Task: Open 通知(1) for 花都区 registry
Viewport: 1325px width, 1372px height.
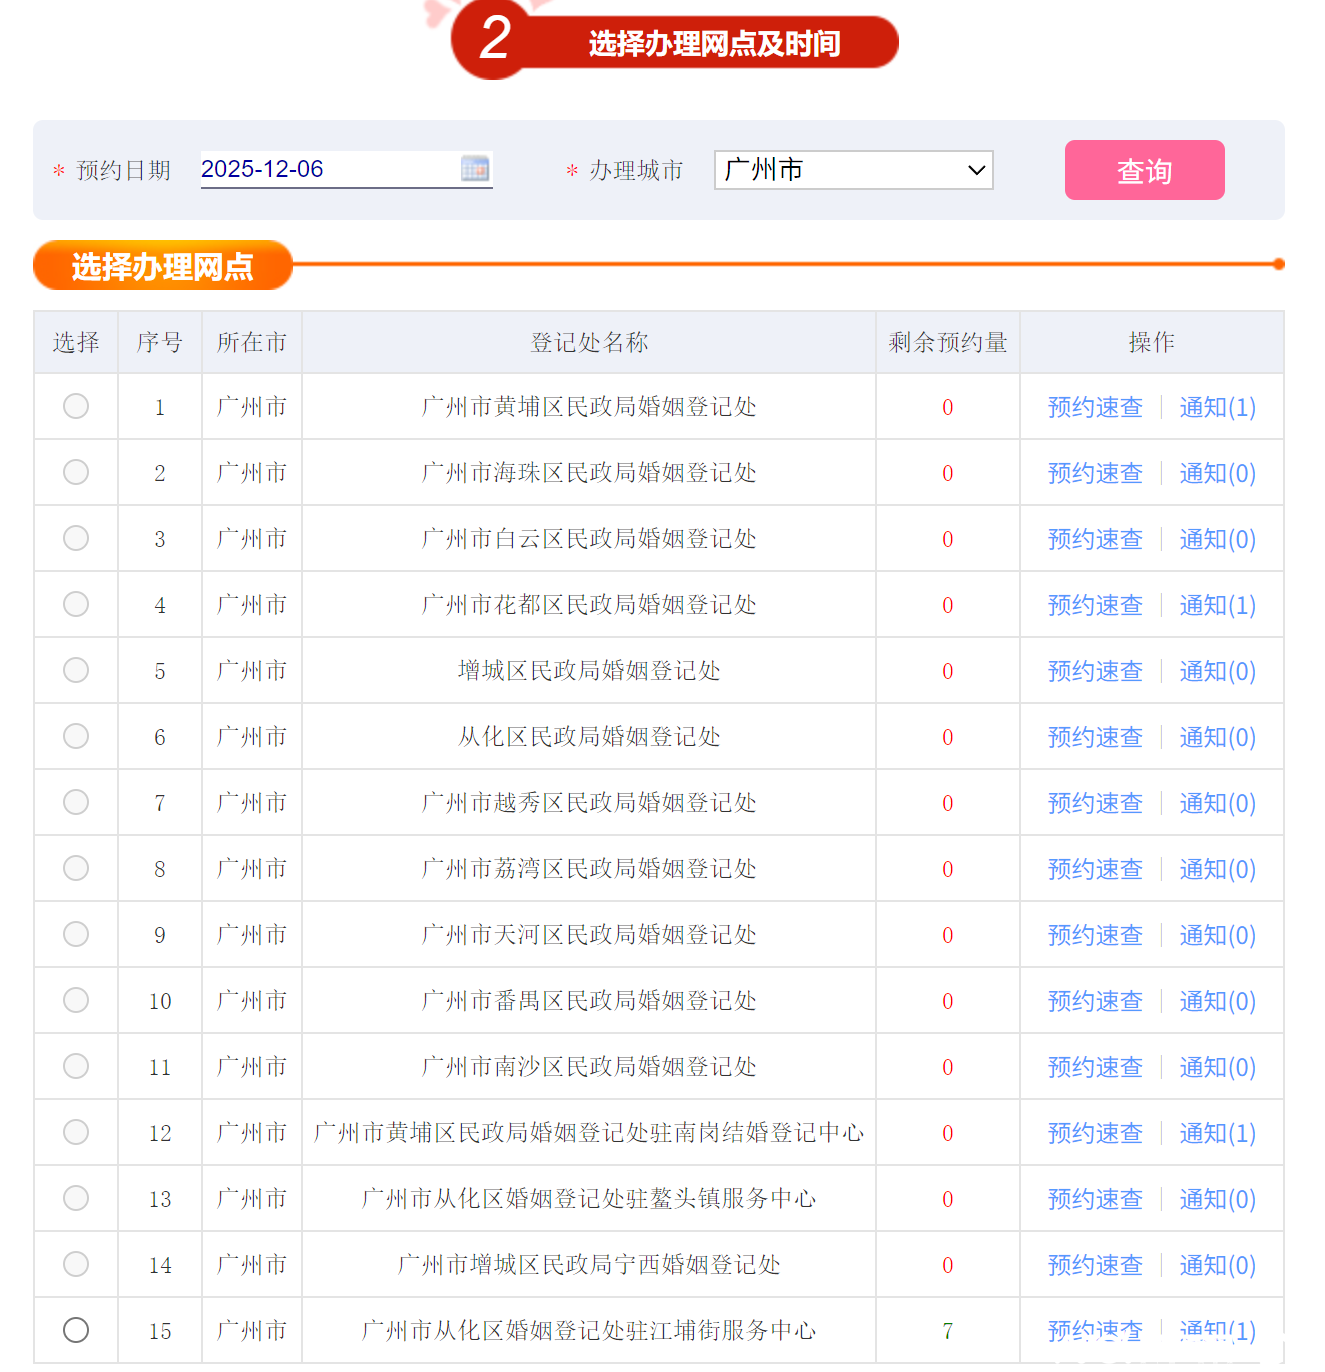Action: tap(1217, 605)
